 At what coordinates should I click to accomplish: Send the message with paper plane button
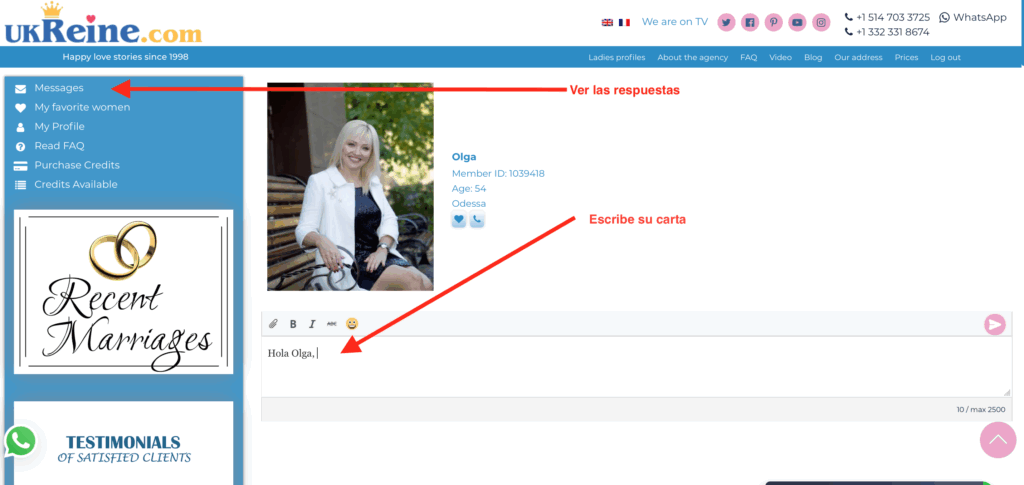(x=995, y=324)
